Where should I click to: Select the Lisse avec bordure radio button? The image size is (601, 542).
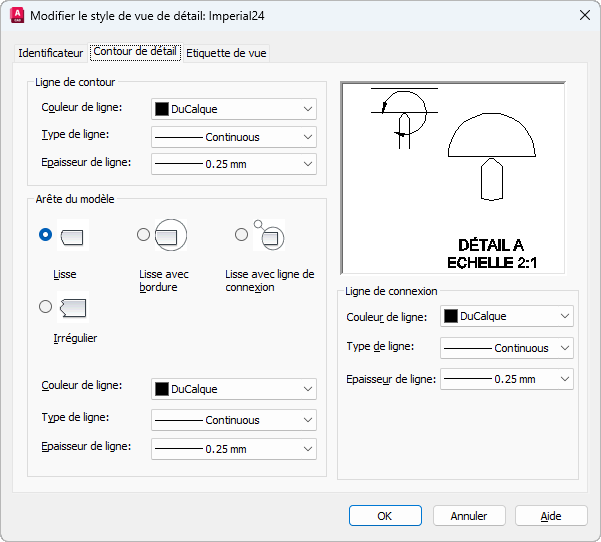(x=143, y=234)
